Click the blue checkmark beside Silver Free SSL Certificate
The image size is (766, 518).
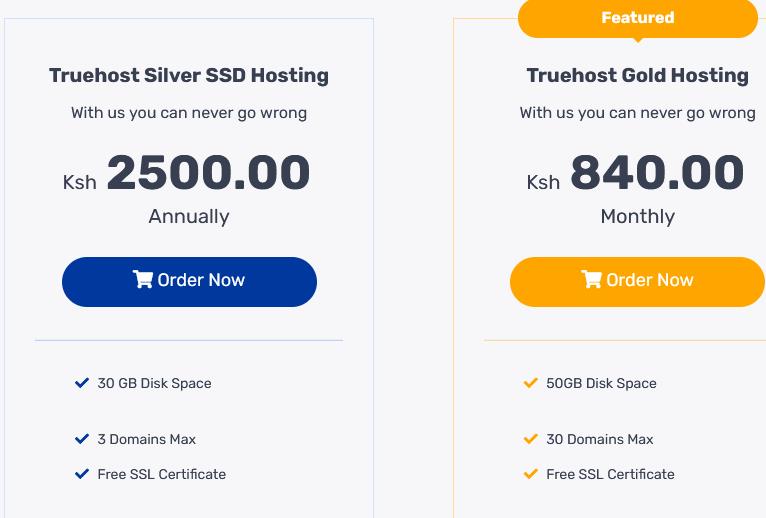point(82,474)
